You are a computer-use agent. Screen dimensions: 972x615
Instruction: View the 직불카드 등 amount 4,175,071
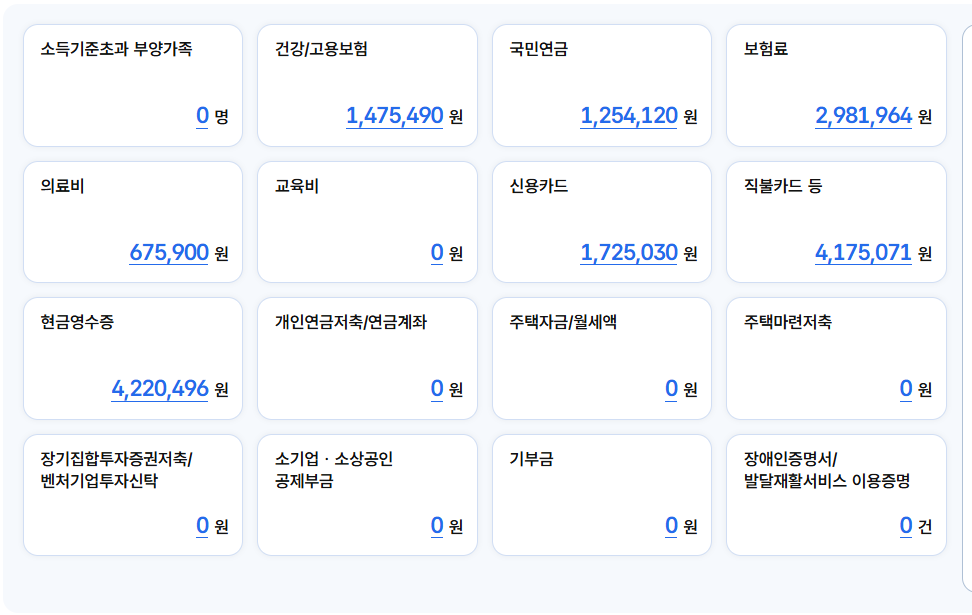pyautogui.click(x=863, y=253)
